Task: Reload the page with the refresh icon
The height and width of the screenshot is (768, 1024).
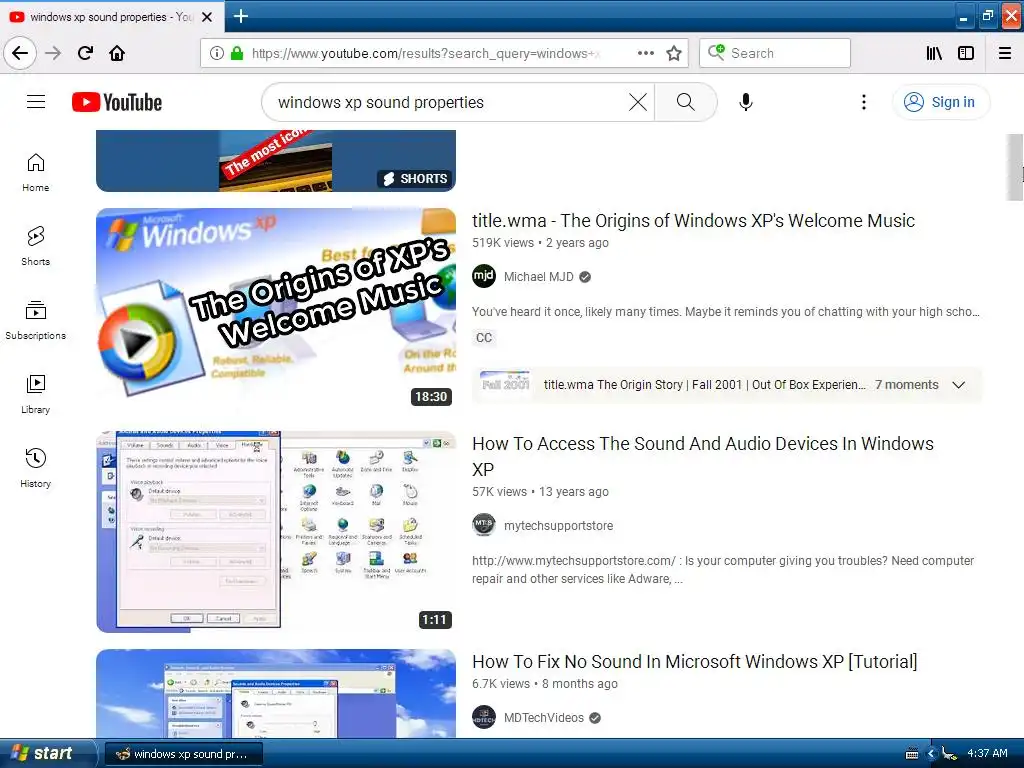Action: point(85,53)
